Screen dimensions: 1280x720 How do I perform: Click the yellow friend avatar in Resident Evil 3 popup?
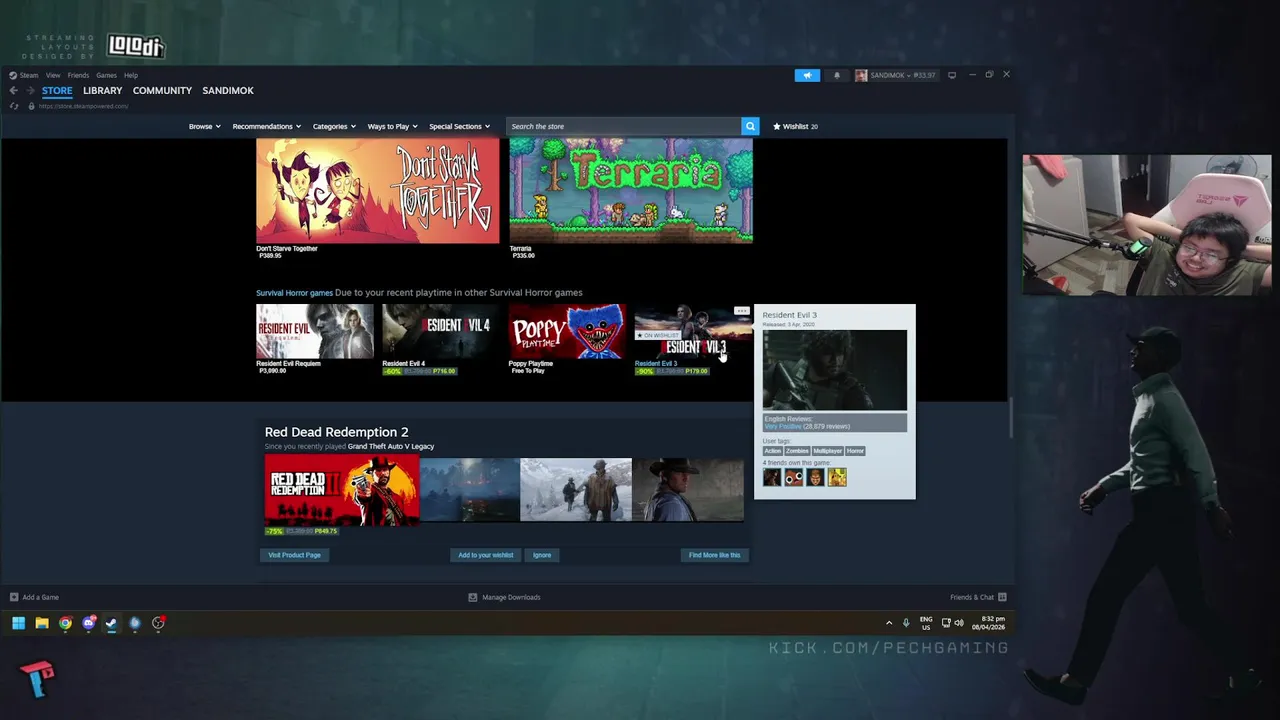coord(837,478)
